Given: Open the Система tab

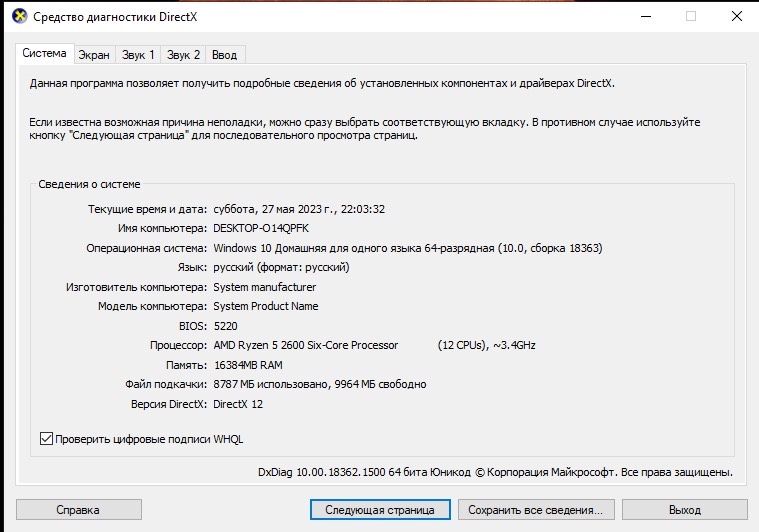Looking at the screenshot, I should coord(45,53).
